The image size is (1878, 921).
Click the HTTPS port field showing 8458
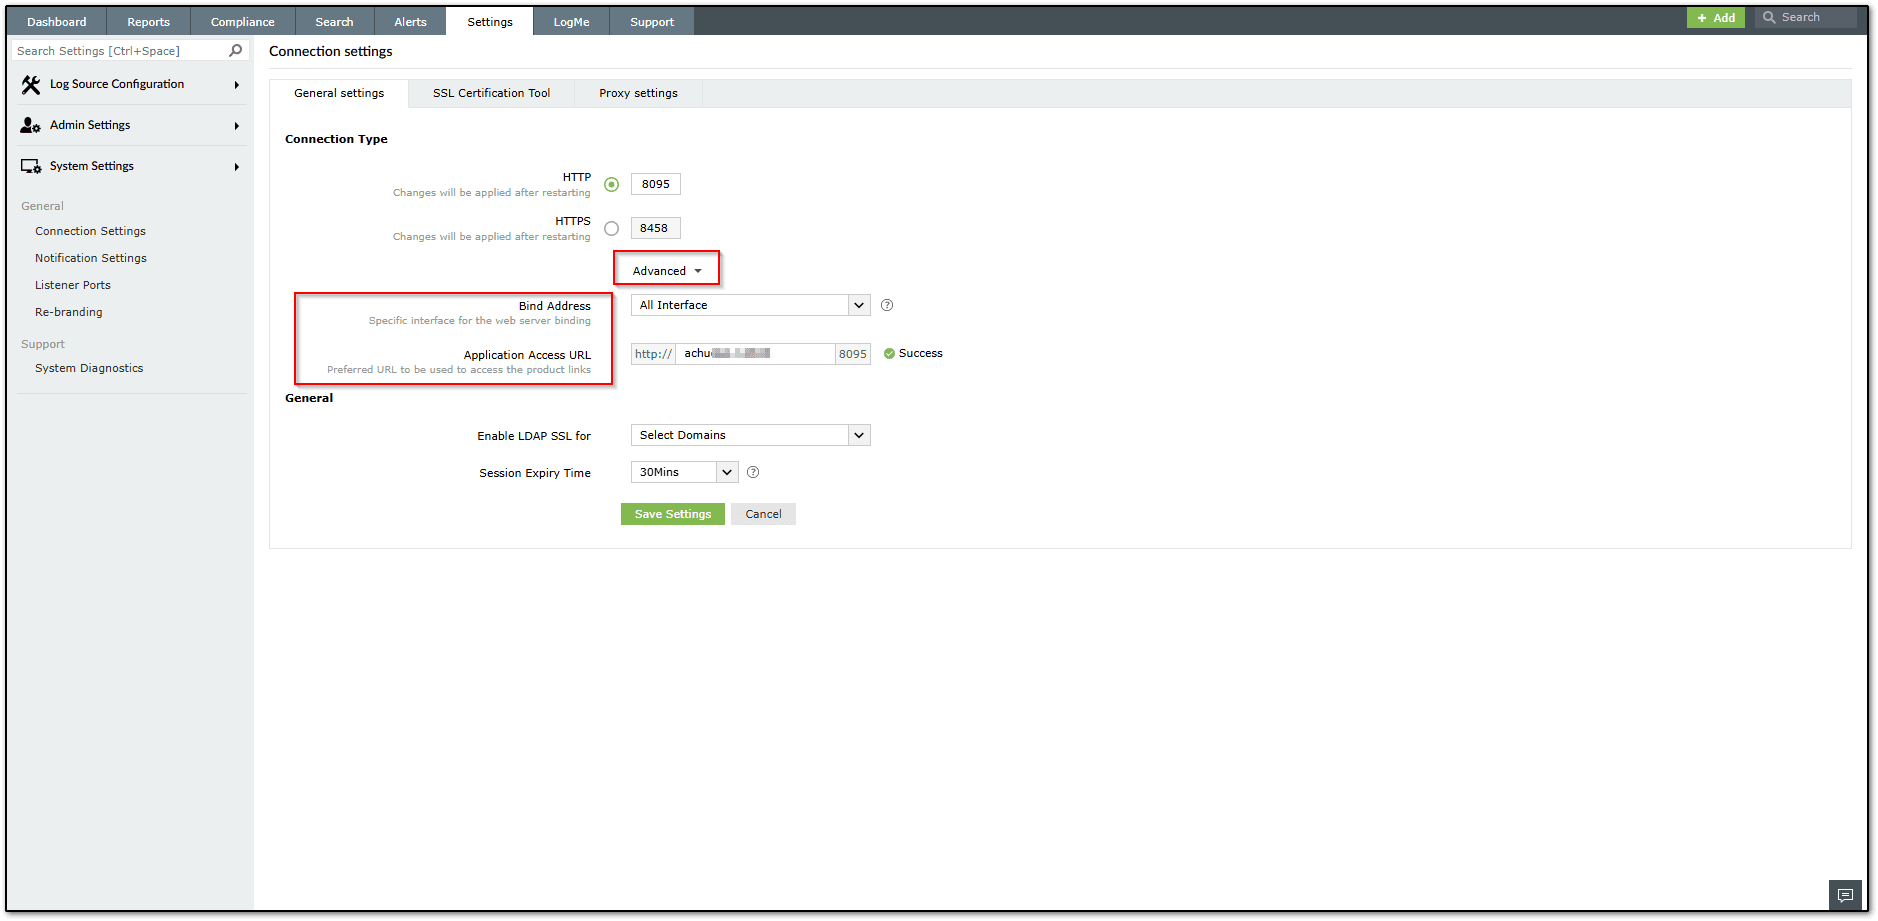[656, 228]
